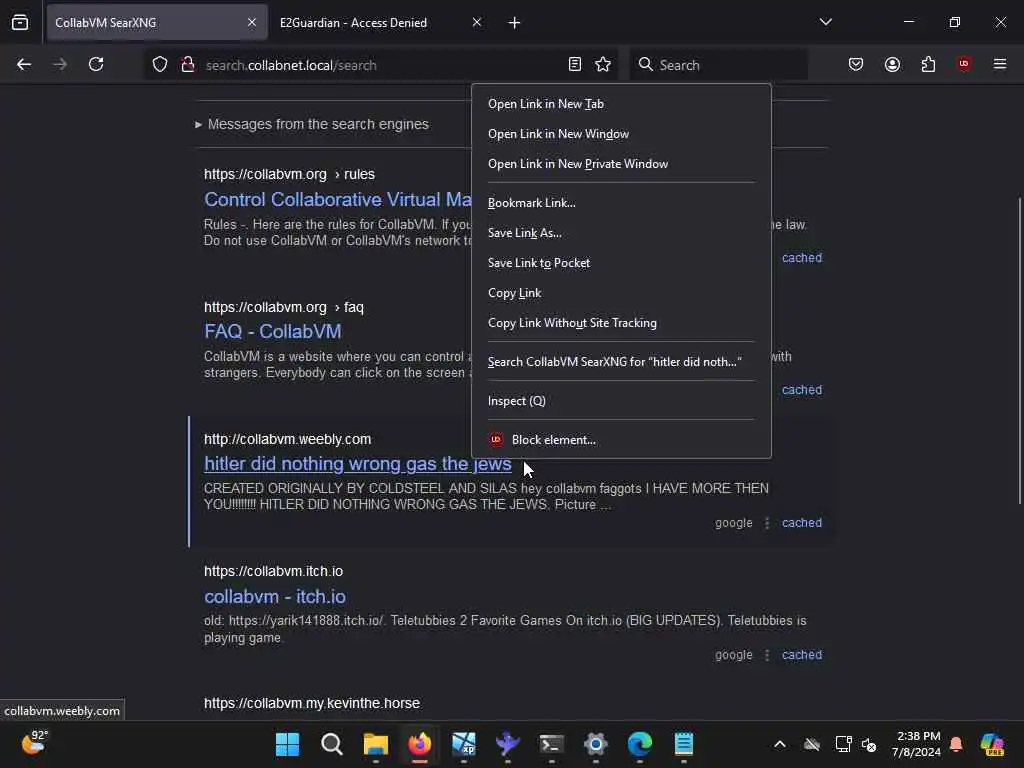The image size is (1024, 768).
Task: Select Copy Link menu entry
Action: click(621, 293)
